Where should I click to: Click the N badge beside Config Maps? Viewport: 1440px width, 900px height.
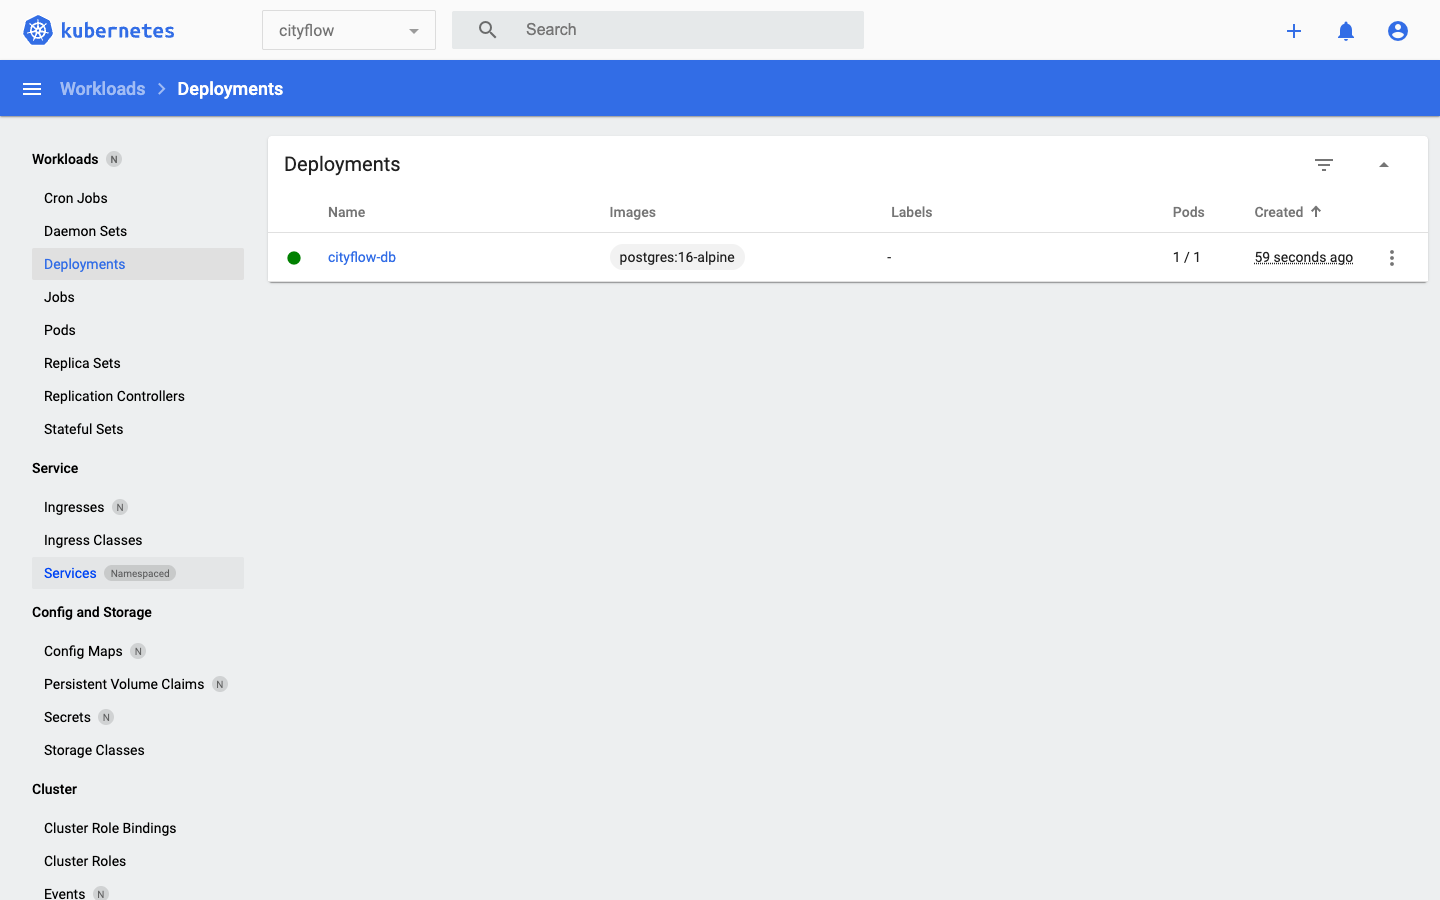(138, 651)
